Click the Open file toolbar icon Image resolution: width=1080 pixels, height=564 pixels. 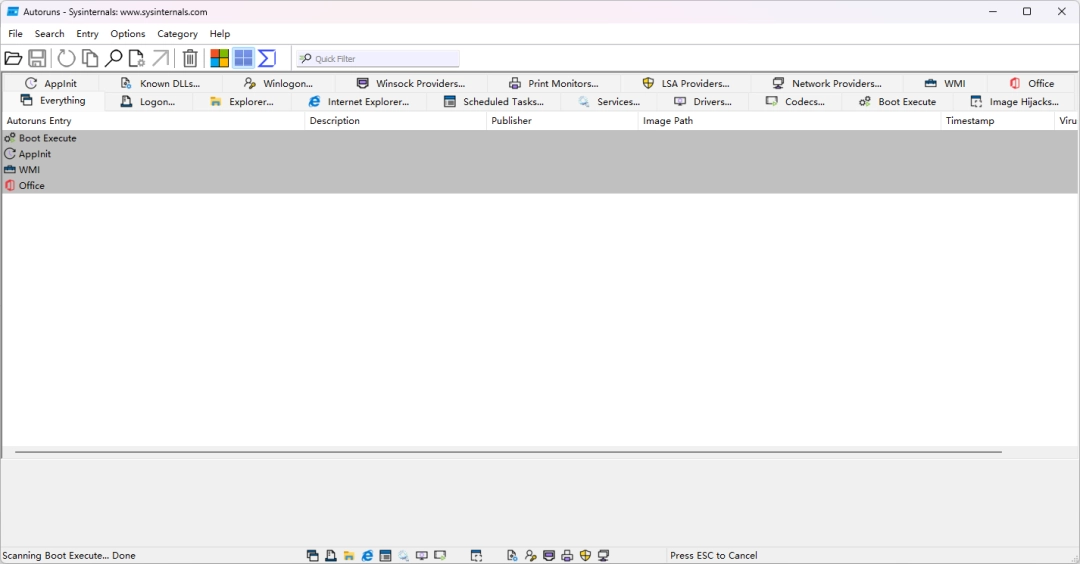tap(13, 59)
